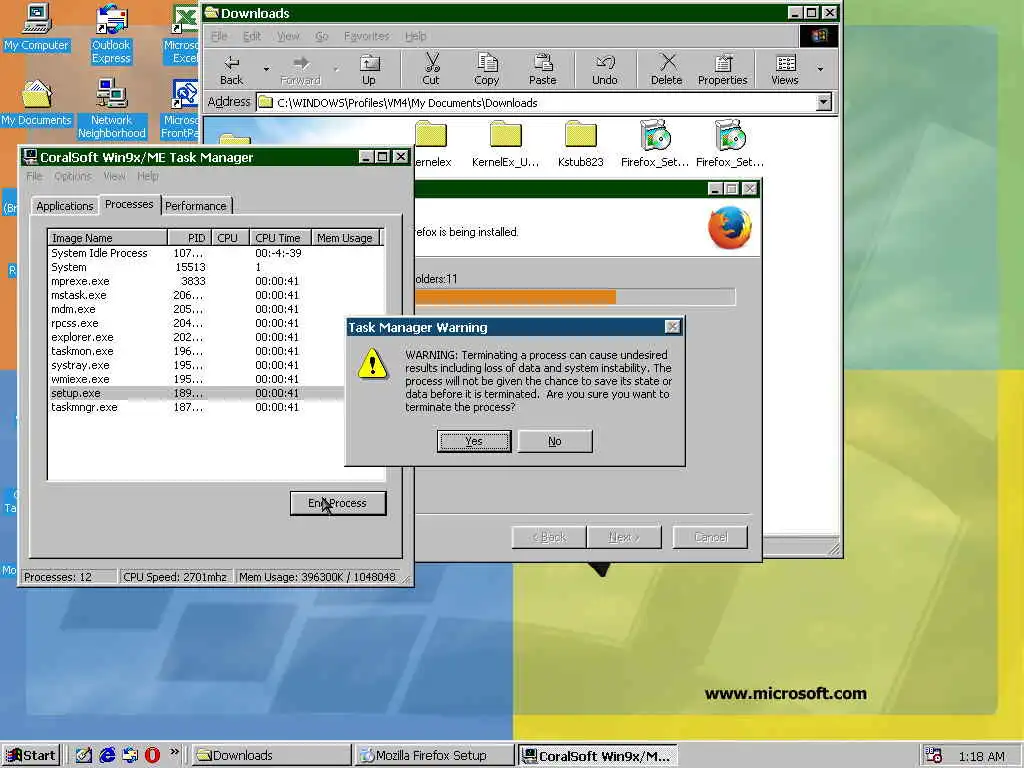Close the Task Manager Warning dialog

point(672,327)
